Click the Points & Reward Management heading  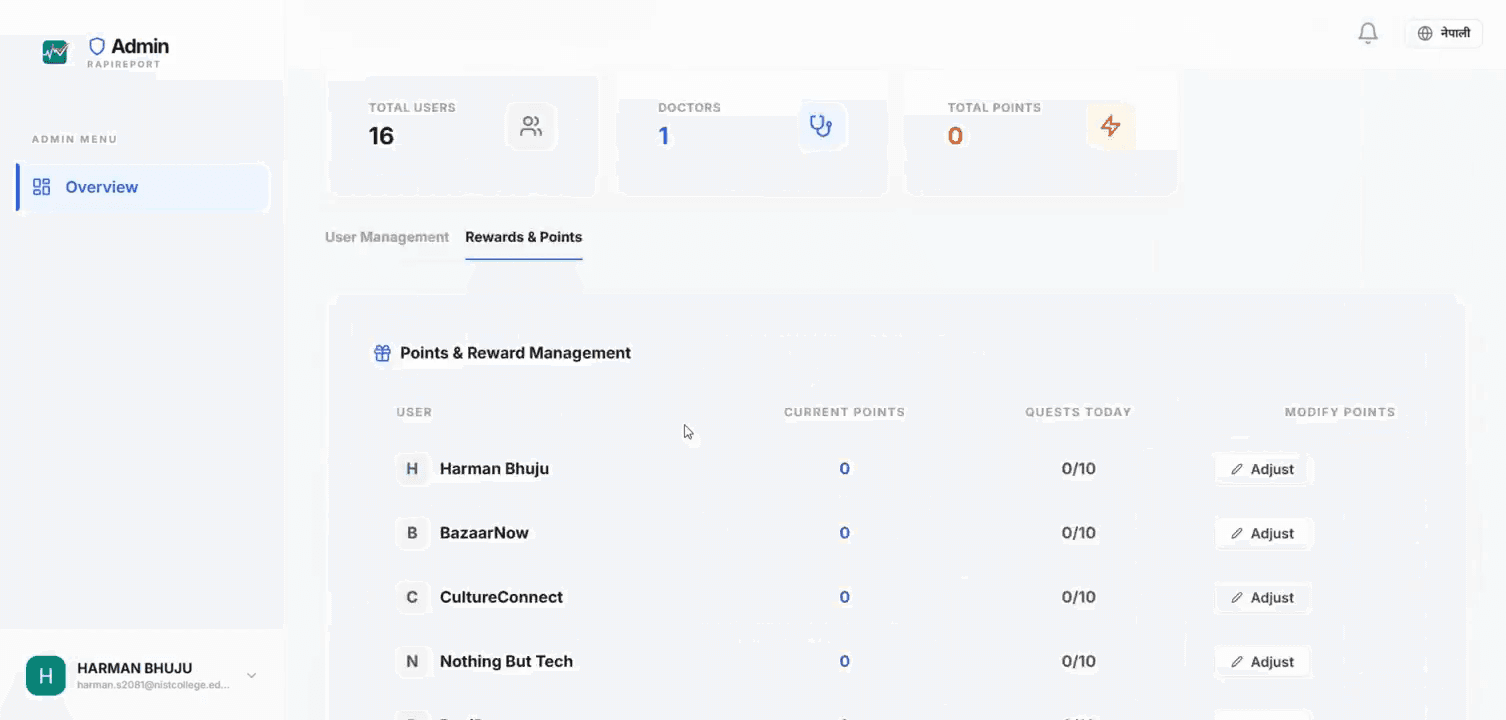pos(515,353)
